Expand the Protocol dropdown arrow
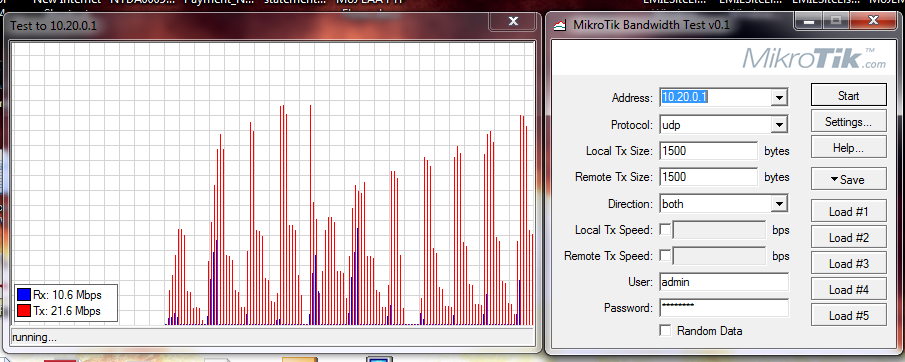 click(779, 124)
